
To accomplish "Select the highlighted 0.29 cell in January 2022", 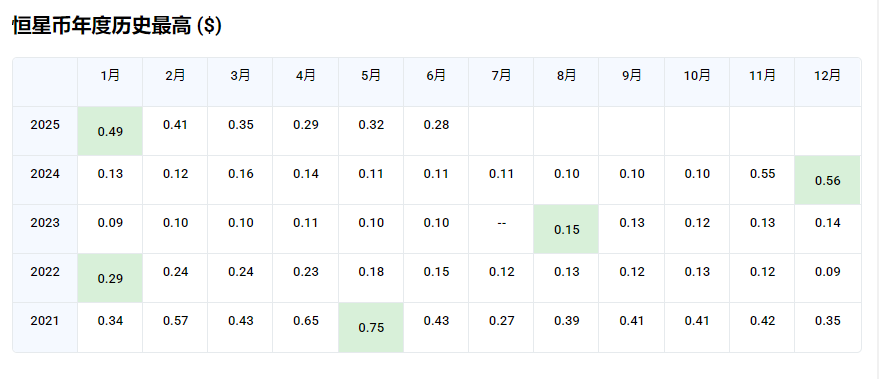I will 110,278.
